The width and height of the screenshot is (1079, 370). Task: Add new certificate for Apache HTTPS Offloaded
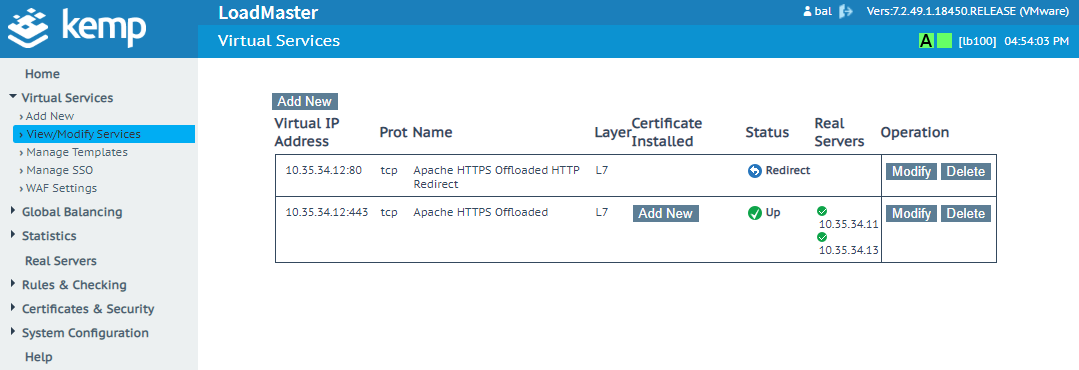665,213
